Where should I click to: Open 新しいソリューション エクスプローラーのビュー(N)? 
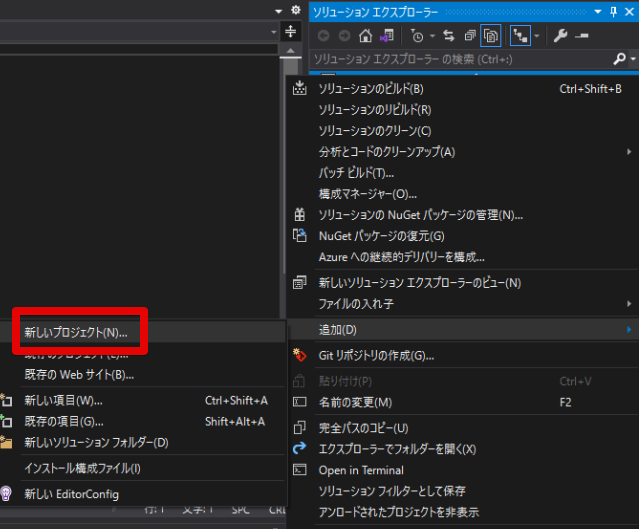click(x=462, y=283)
